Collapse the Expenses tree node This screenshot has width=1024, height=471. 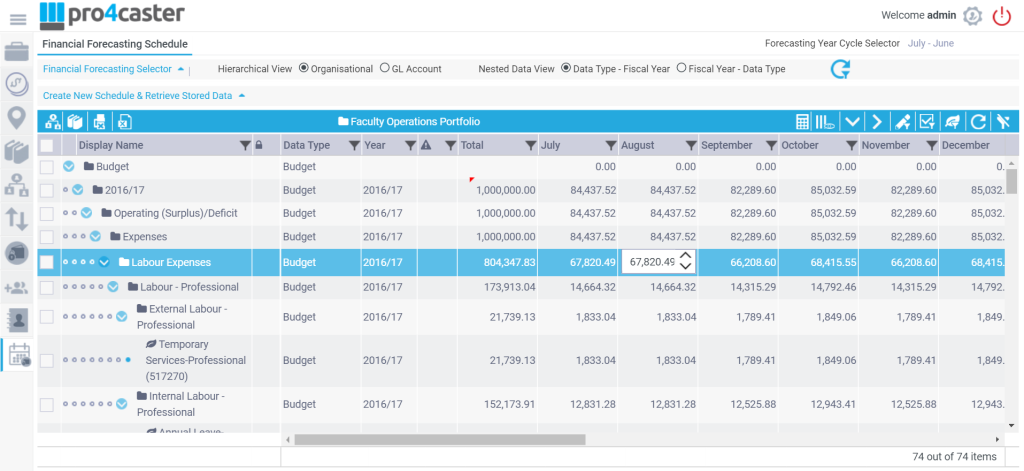click(95, 236)
